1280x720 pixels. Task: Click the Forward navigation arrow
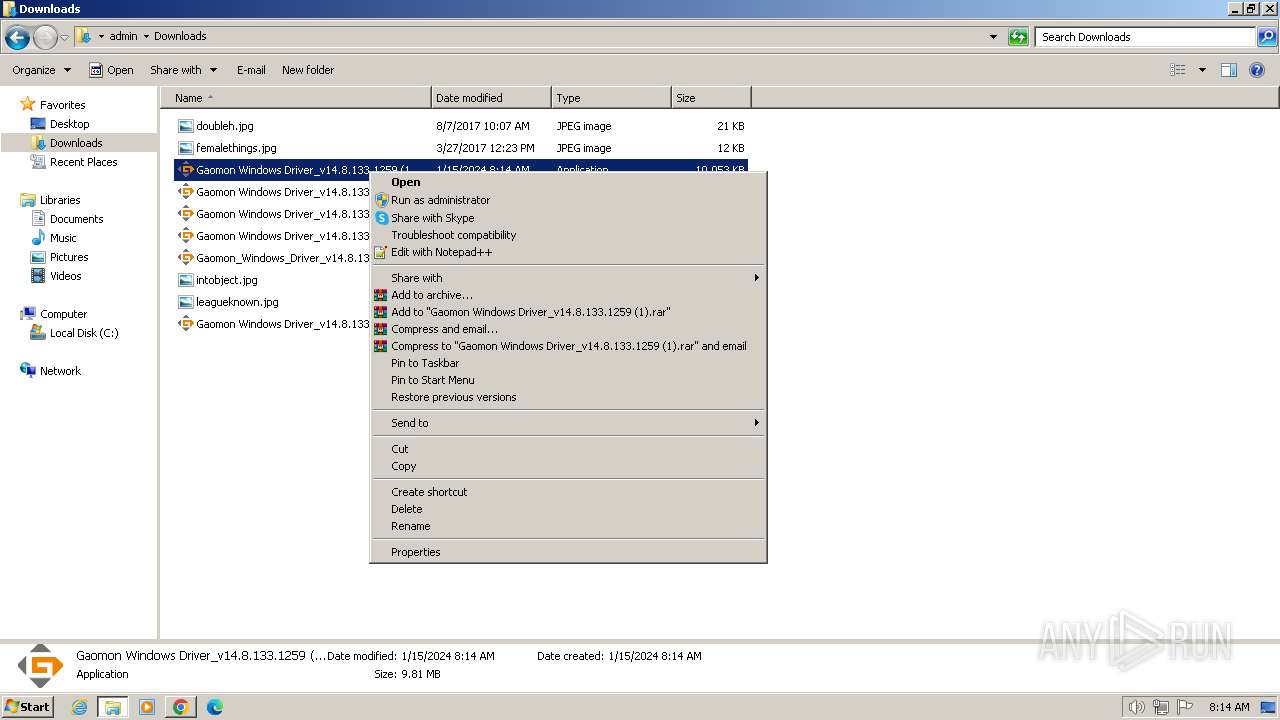[45, 38]
